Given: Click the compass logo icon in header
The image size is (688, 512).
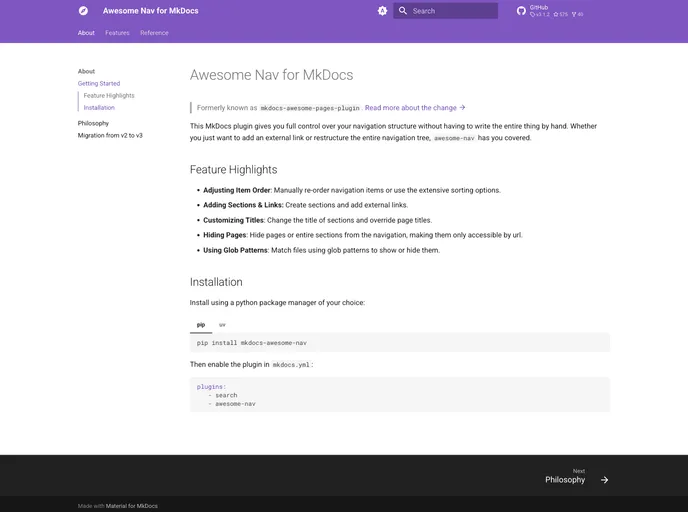Looking at the screenshot, I should pos(83,11).
